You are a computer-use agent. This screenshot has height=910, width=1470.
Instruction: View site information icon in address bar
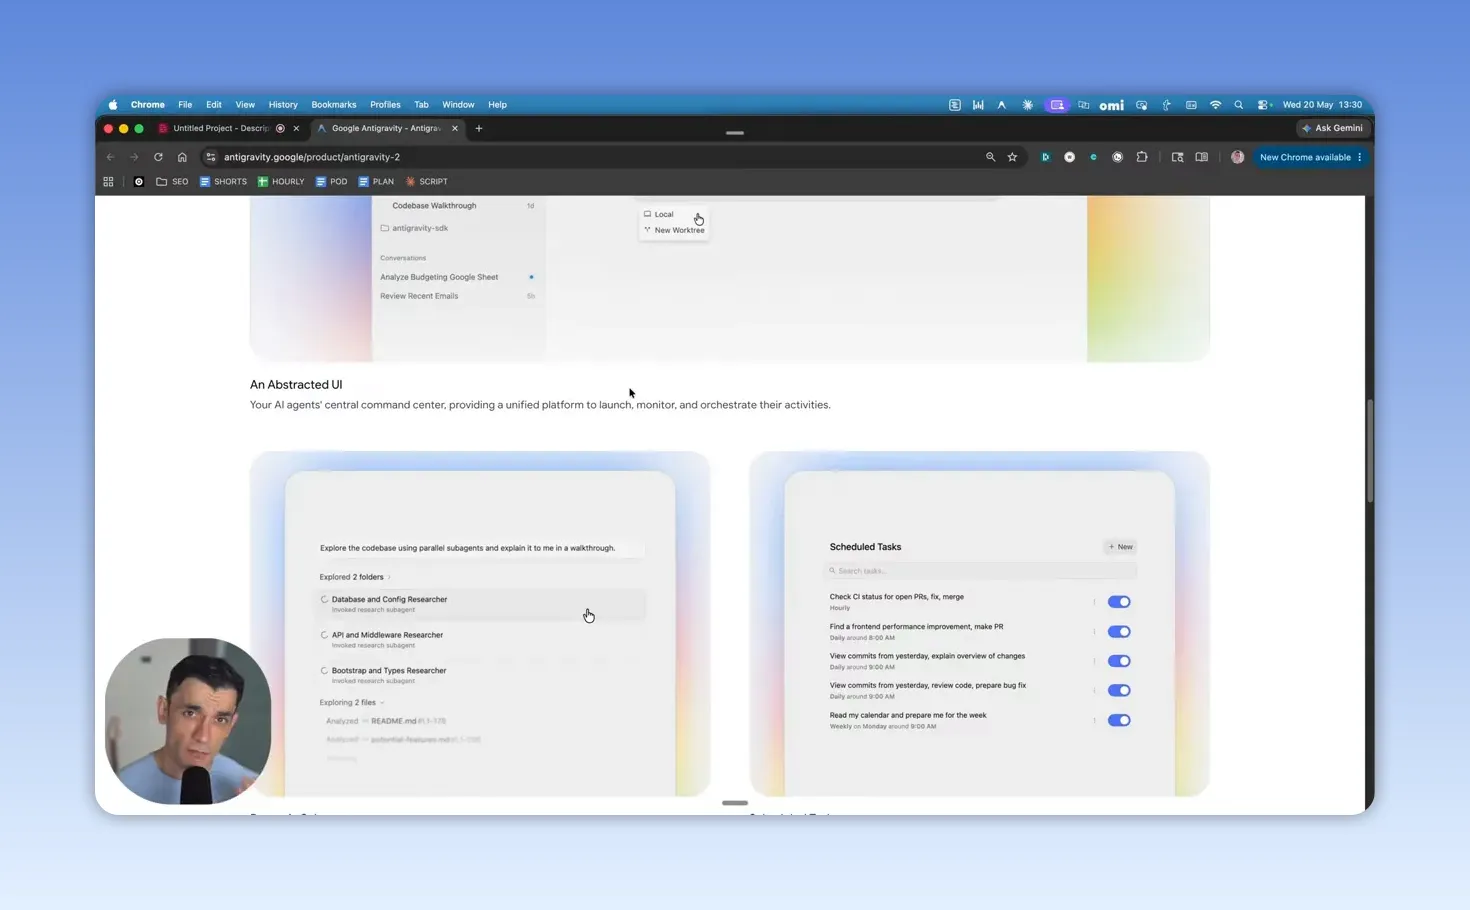pyautogui.click(x=210, y=157)
